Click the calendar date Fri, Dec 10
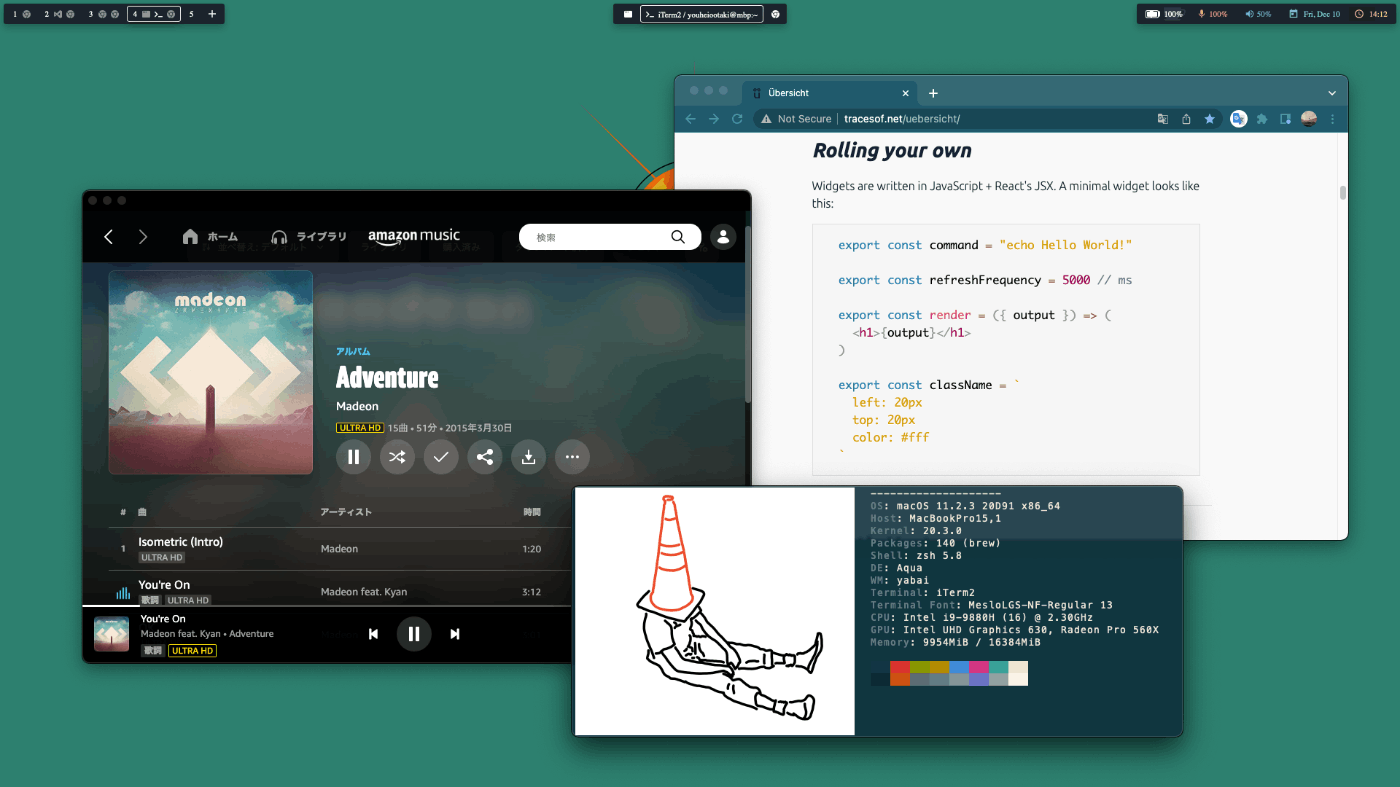Image resolution: width=1400 pixels, height=787 pixels. pyautogui.click(x=1314, y=14)
